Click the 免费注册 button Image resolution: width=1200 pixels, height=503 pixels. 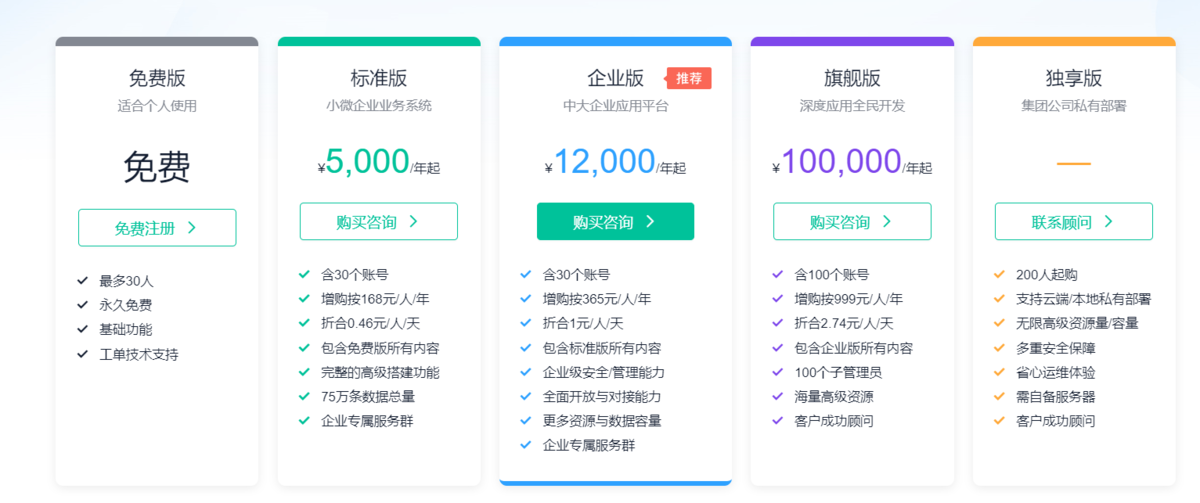(x=157, y=228)
